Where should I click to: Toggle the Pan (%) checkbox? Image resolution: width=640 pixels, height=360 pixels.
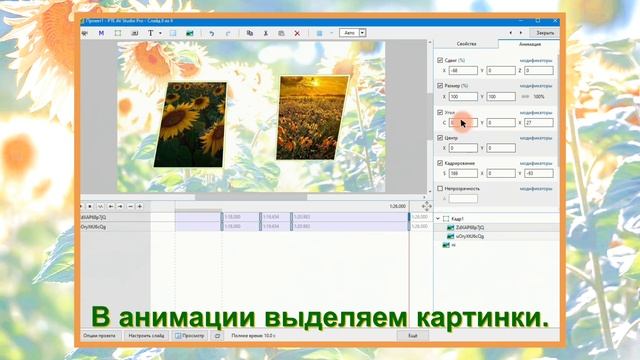pyautogui.click(x=440, y=60)
